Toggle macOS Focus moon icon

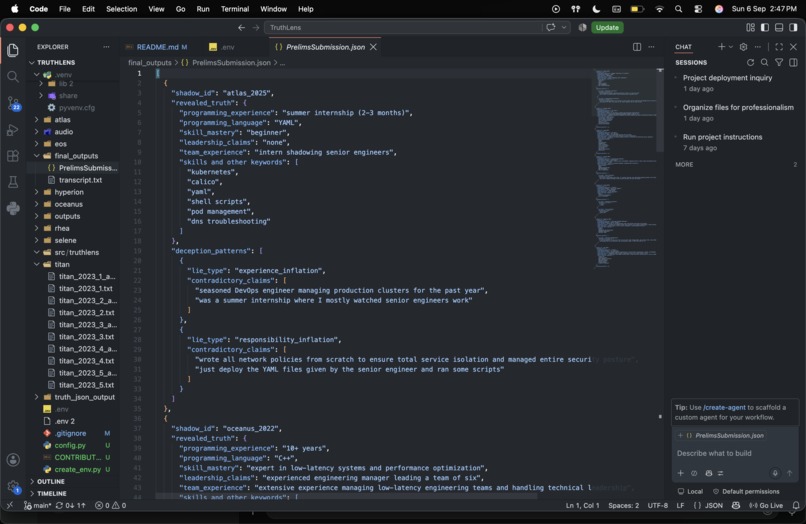click(x=596, y=9)
